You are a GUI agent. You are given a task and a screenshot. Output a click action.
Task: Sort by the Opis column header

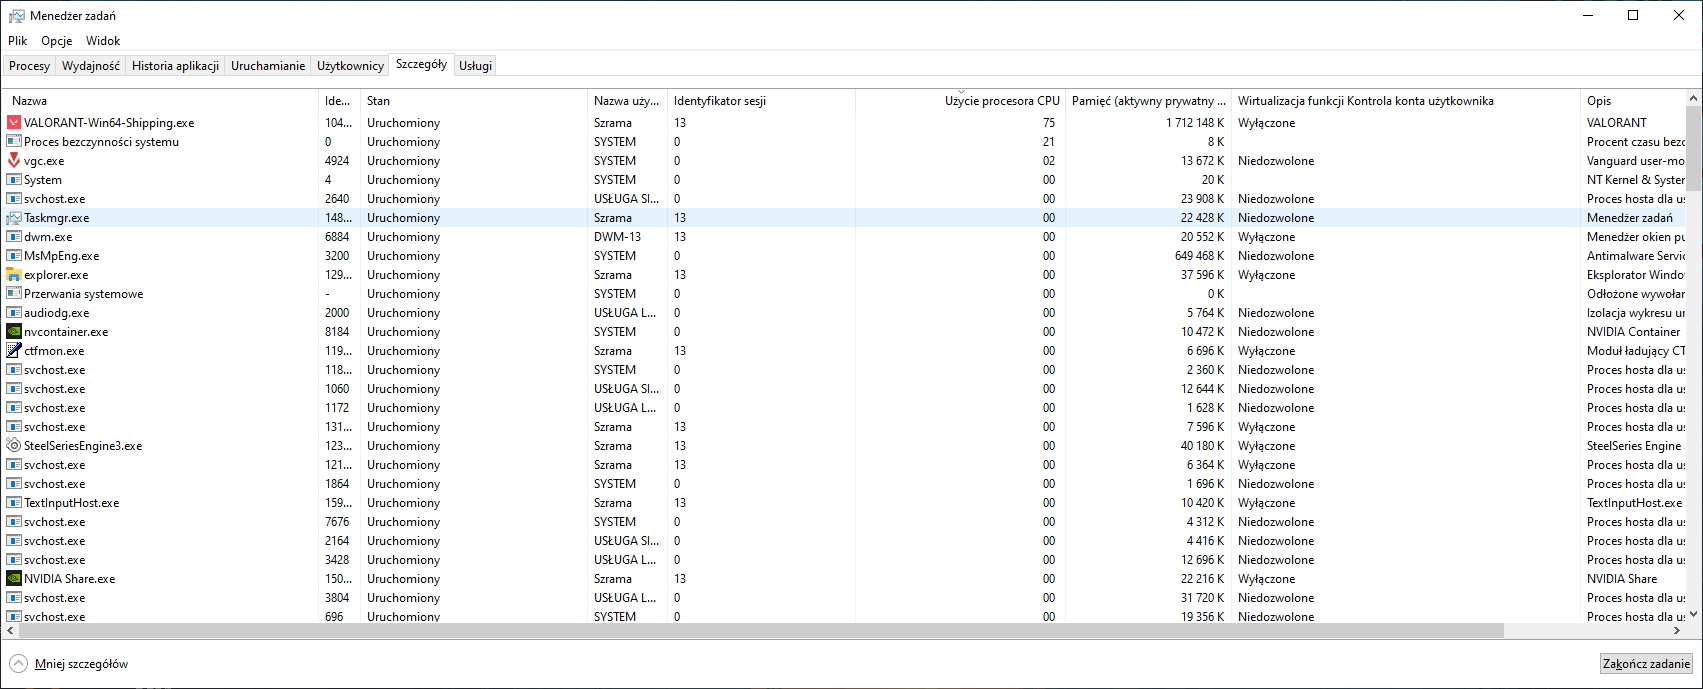click(1635, 101)
